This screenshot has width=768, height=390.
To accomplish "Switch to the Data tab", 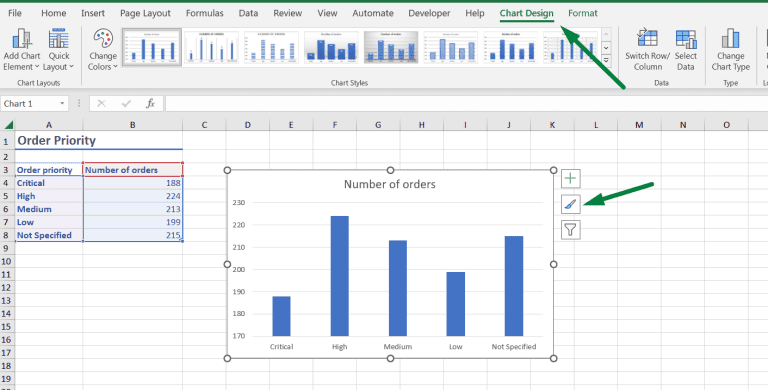I will pos(248,13).
